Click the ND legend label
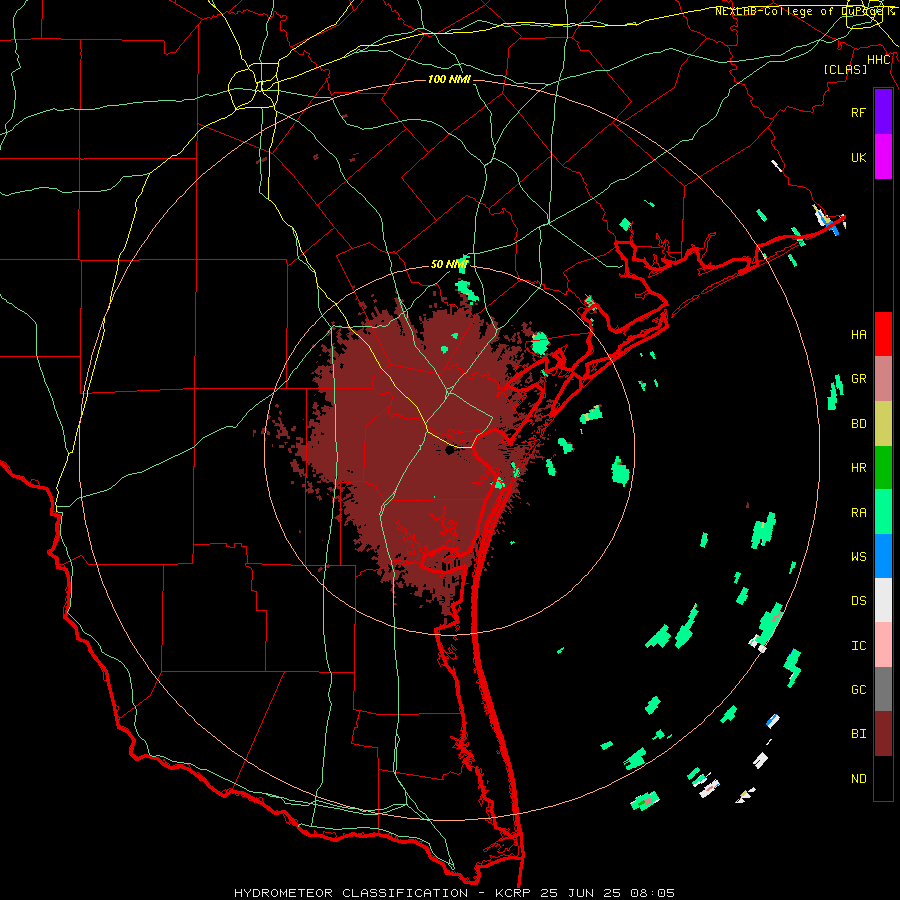This screenshot has height=900, width=900. (x=859, y=779)
